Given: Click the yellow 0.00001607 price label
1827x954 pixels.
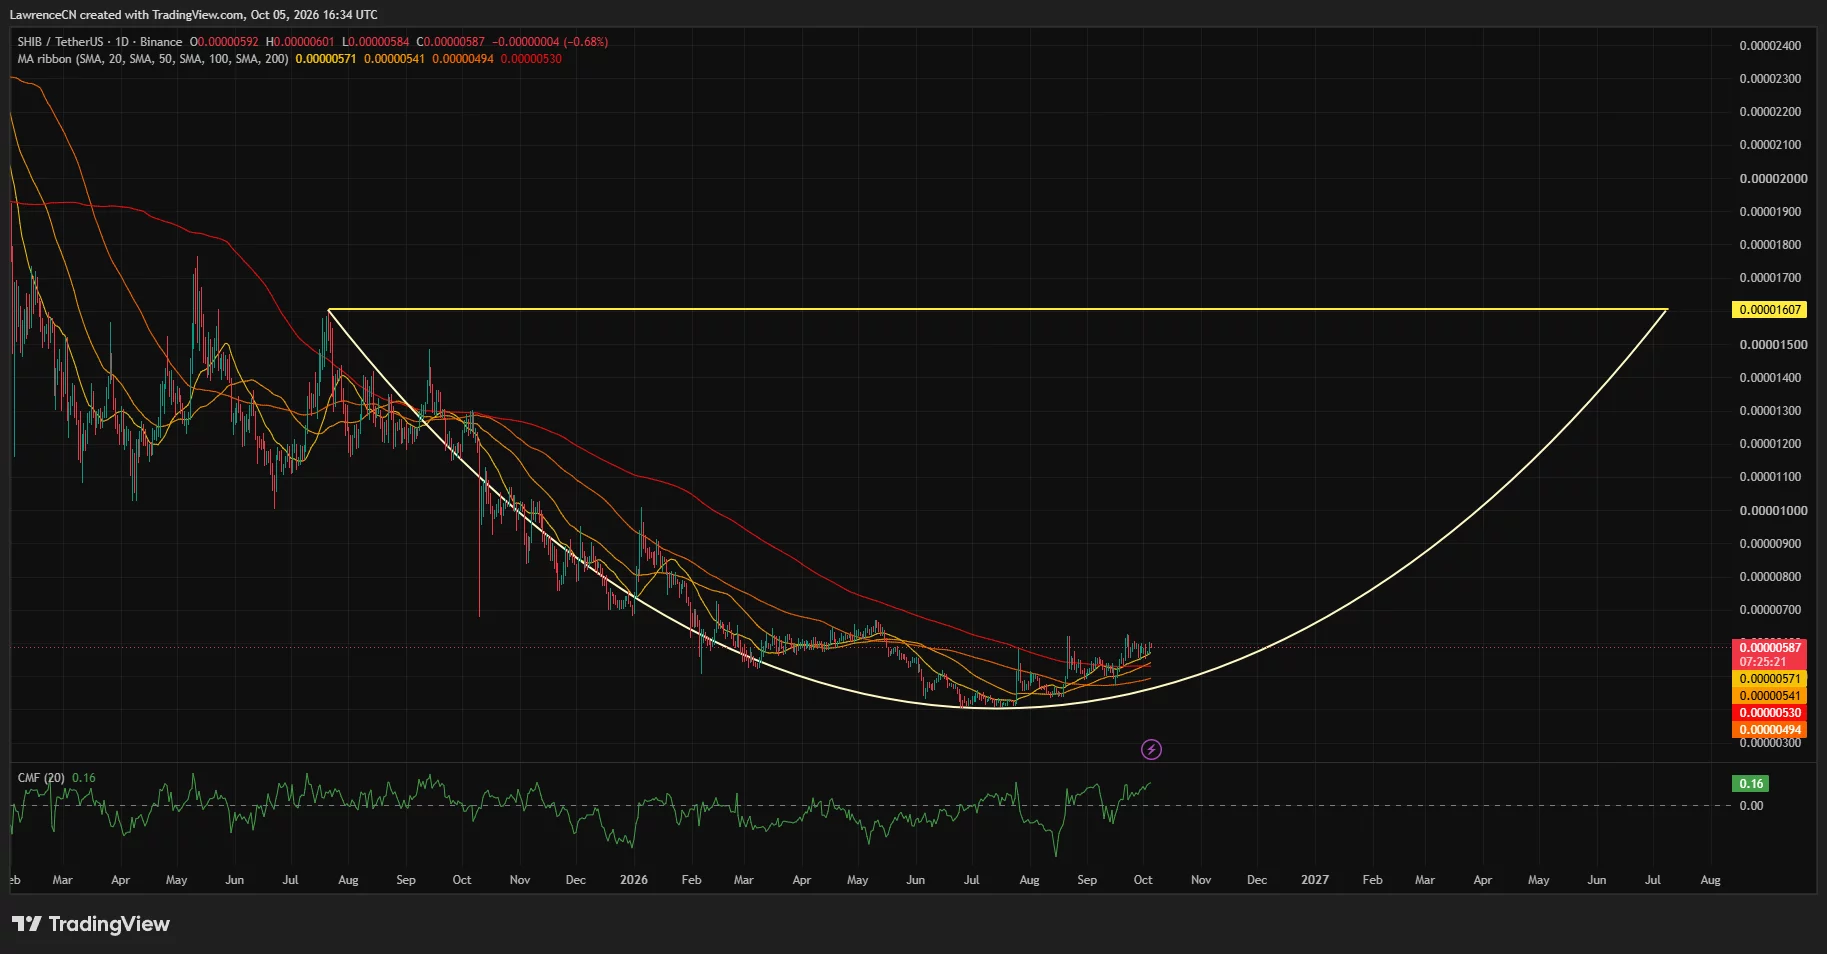Looking at the screenshot, I should (1769, 310).
